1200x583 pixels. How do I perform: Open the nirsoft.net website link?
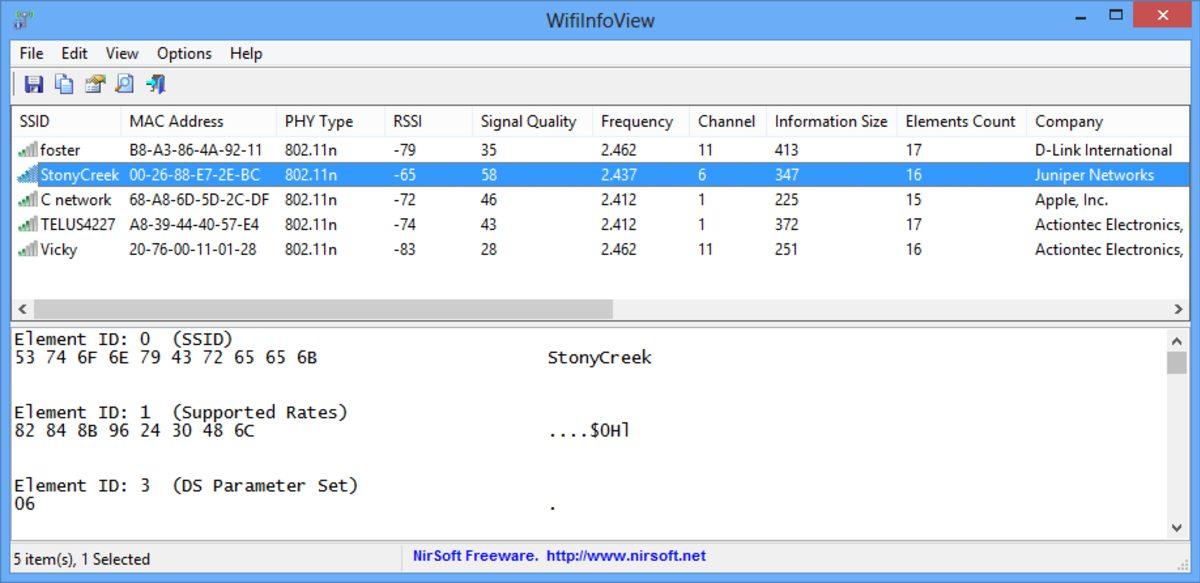coord(625,556)
